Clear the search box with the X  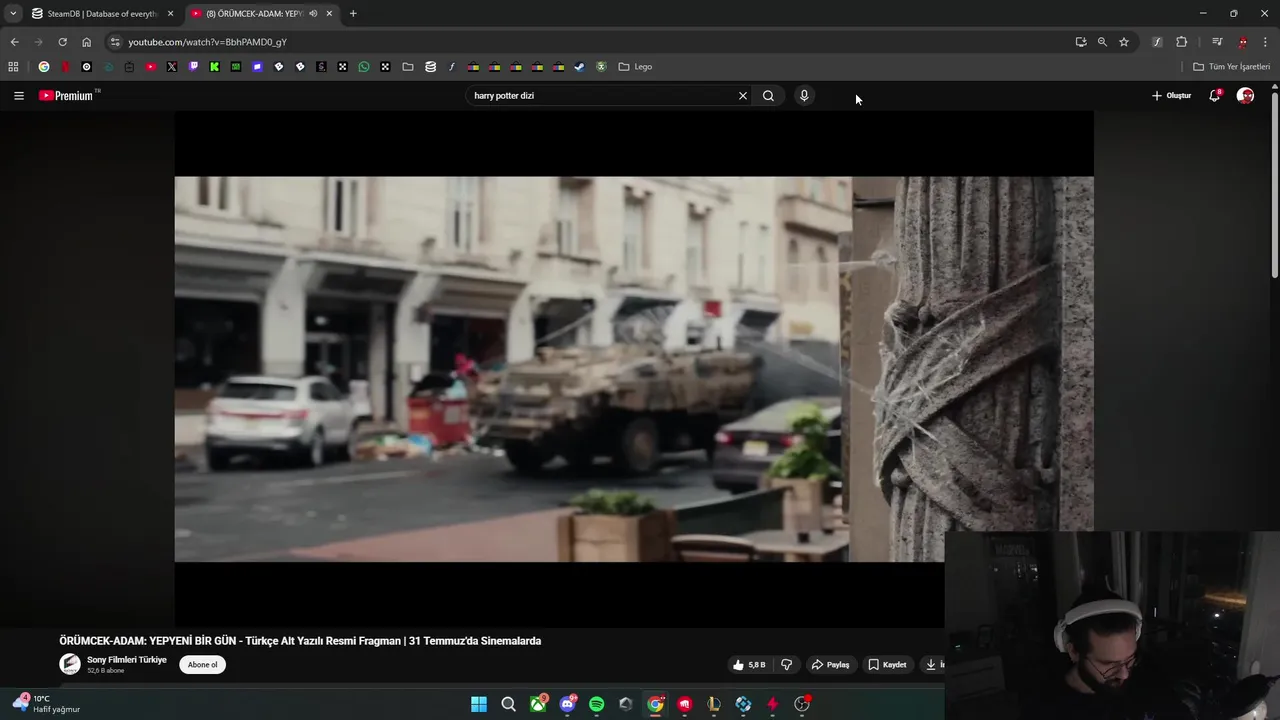point(743,96)
